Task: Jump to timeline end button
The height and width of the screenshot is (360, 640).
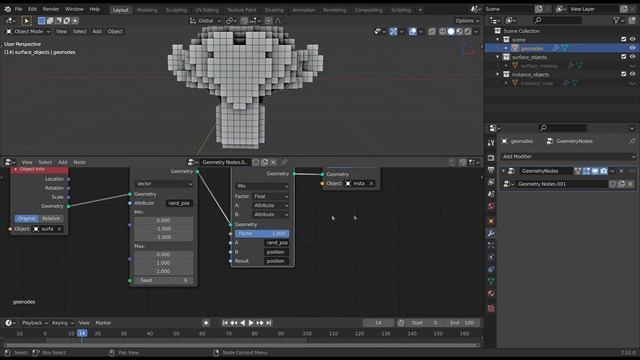Action: click(269, 323)
